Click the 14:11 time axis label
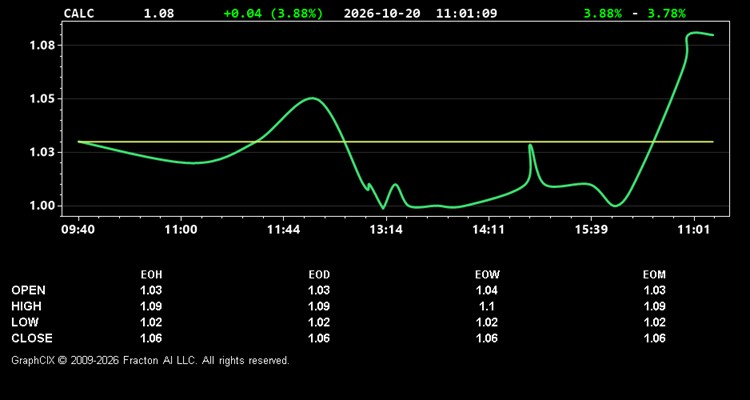The width and height of the screenshot is (750, 400). [x=488, y=230]
